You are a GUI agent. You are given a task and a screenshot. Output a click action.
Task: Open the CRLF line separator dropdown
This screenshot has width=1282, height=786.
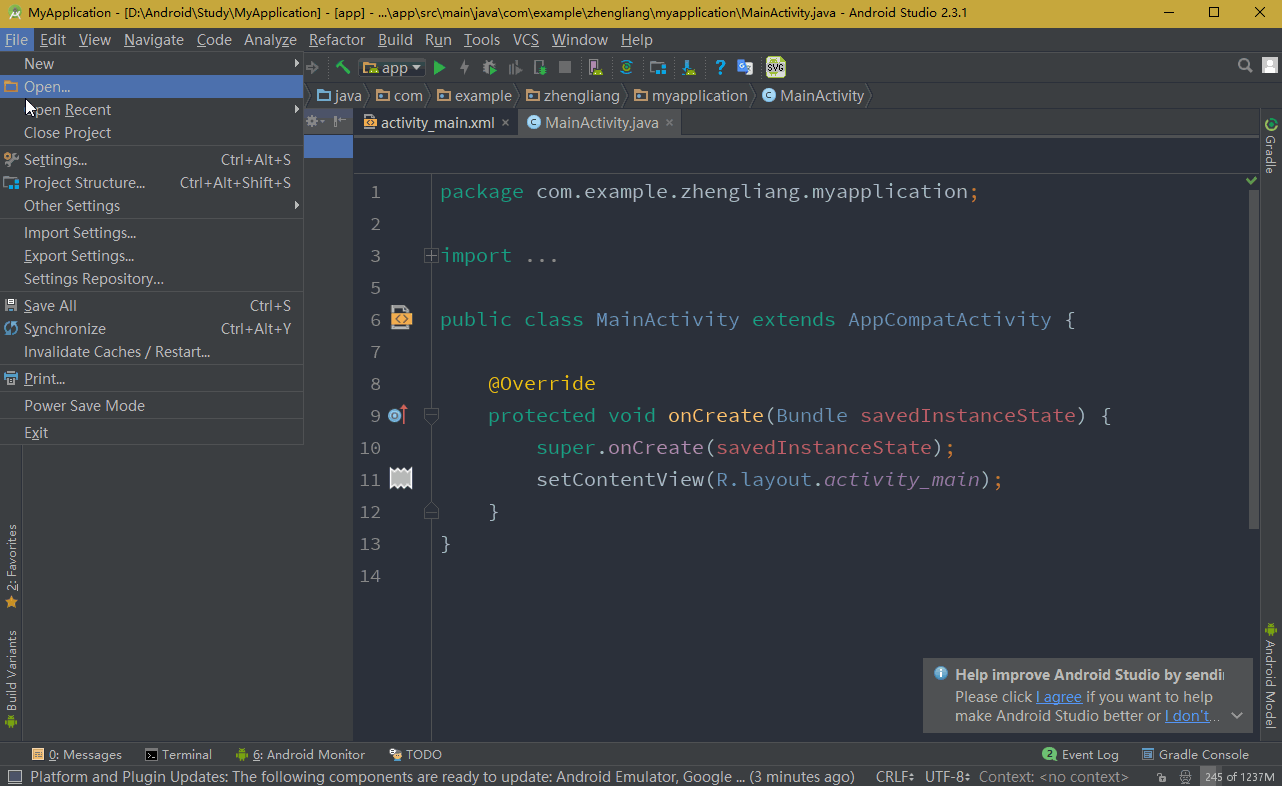(894, 777)
